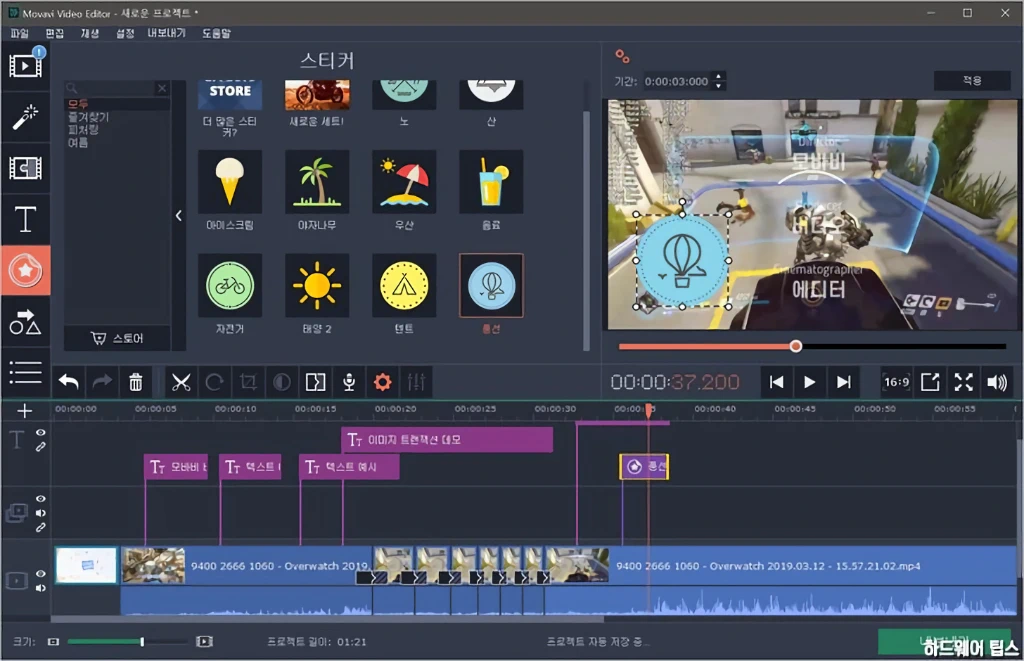Jump to previous frame

(x=776, y=382)
